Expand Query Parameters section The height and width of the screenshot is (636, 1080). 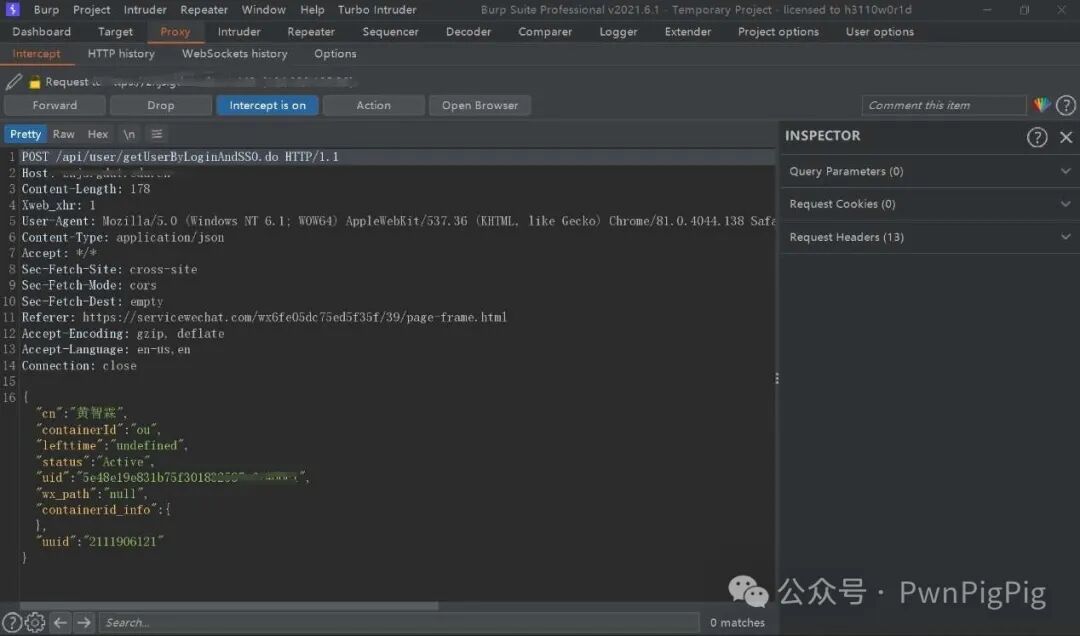click(x=930, y=171)
